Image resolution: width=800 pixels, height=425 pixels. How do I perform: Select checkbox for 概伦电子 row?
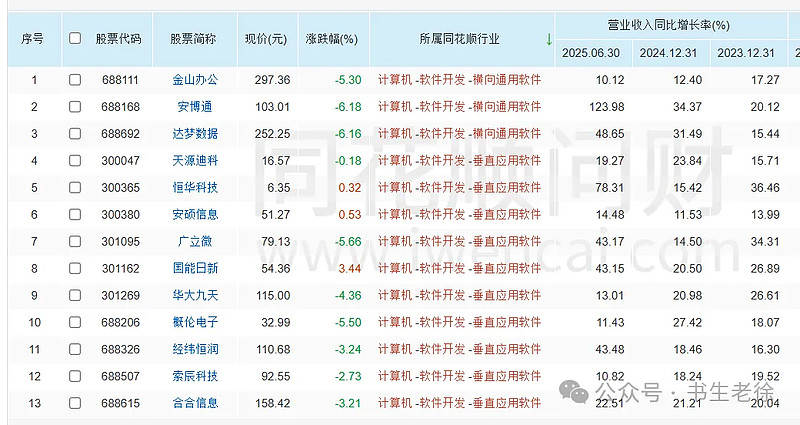pos(75,322)
